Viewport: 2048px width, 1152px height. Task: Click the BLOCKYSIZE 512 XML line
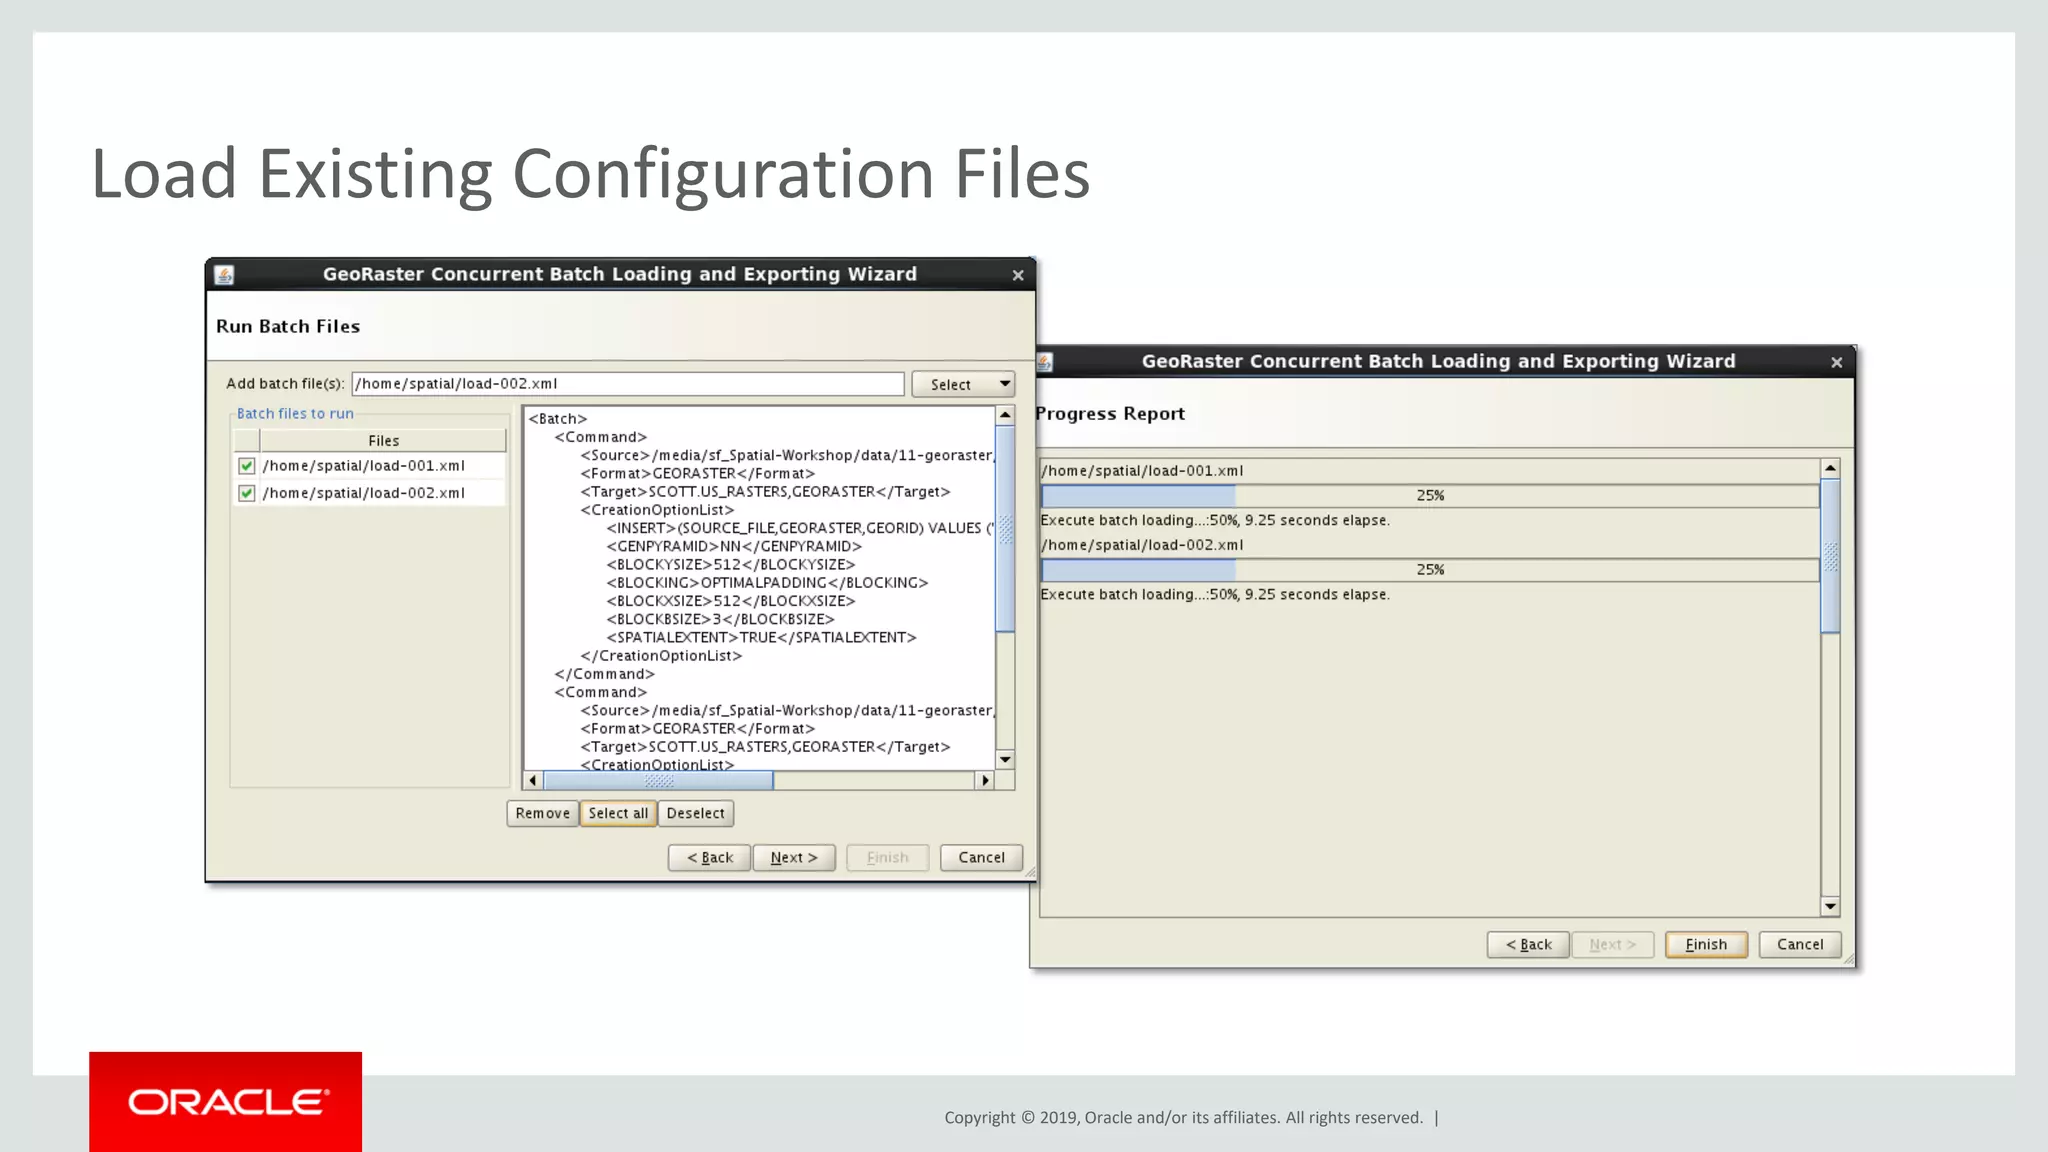[731, 565]
